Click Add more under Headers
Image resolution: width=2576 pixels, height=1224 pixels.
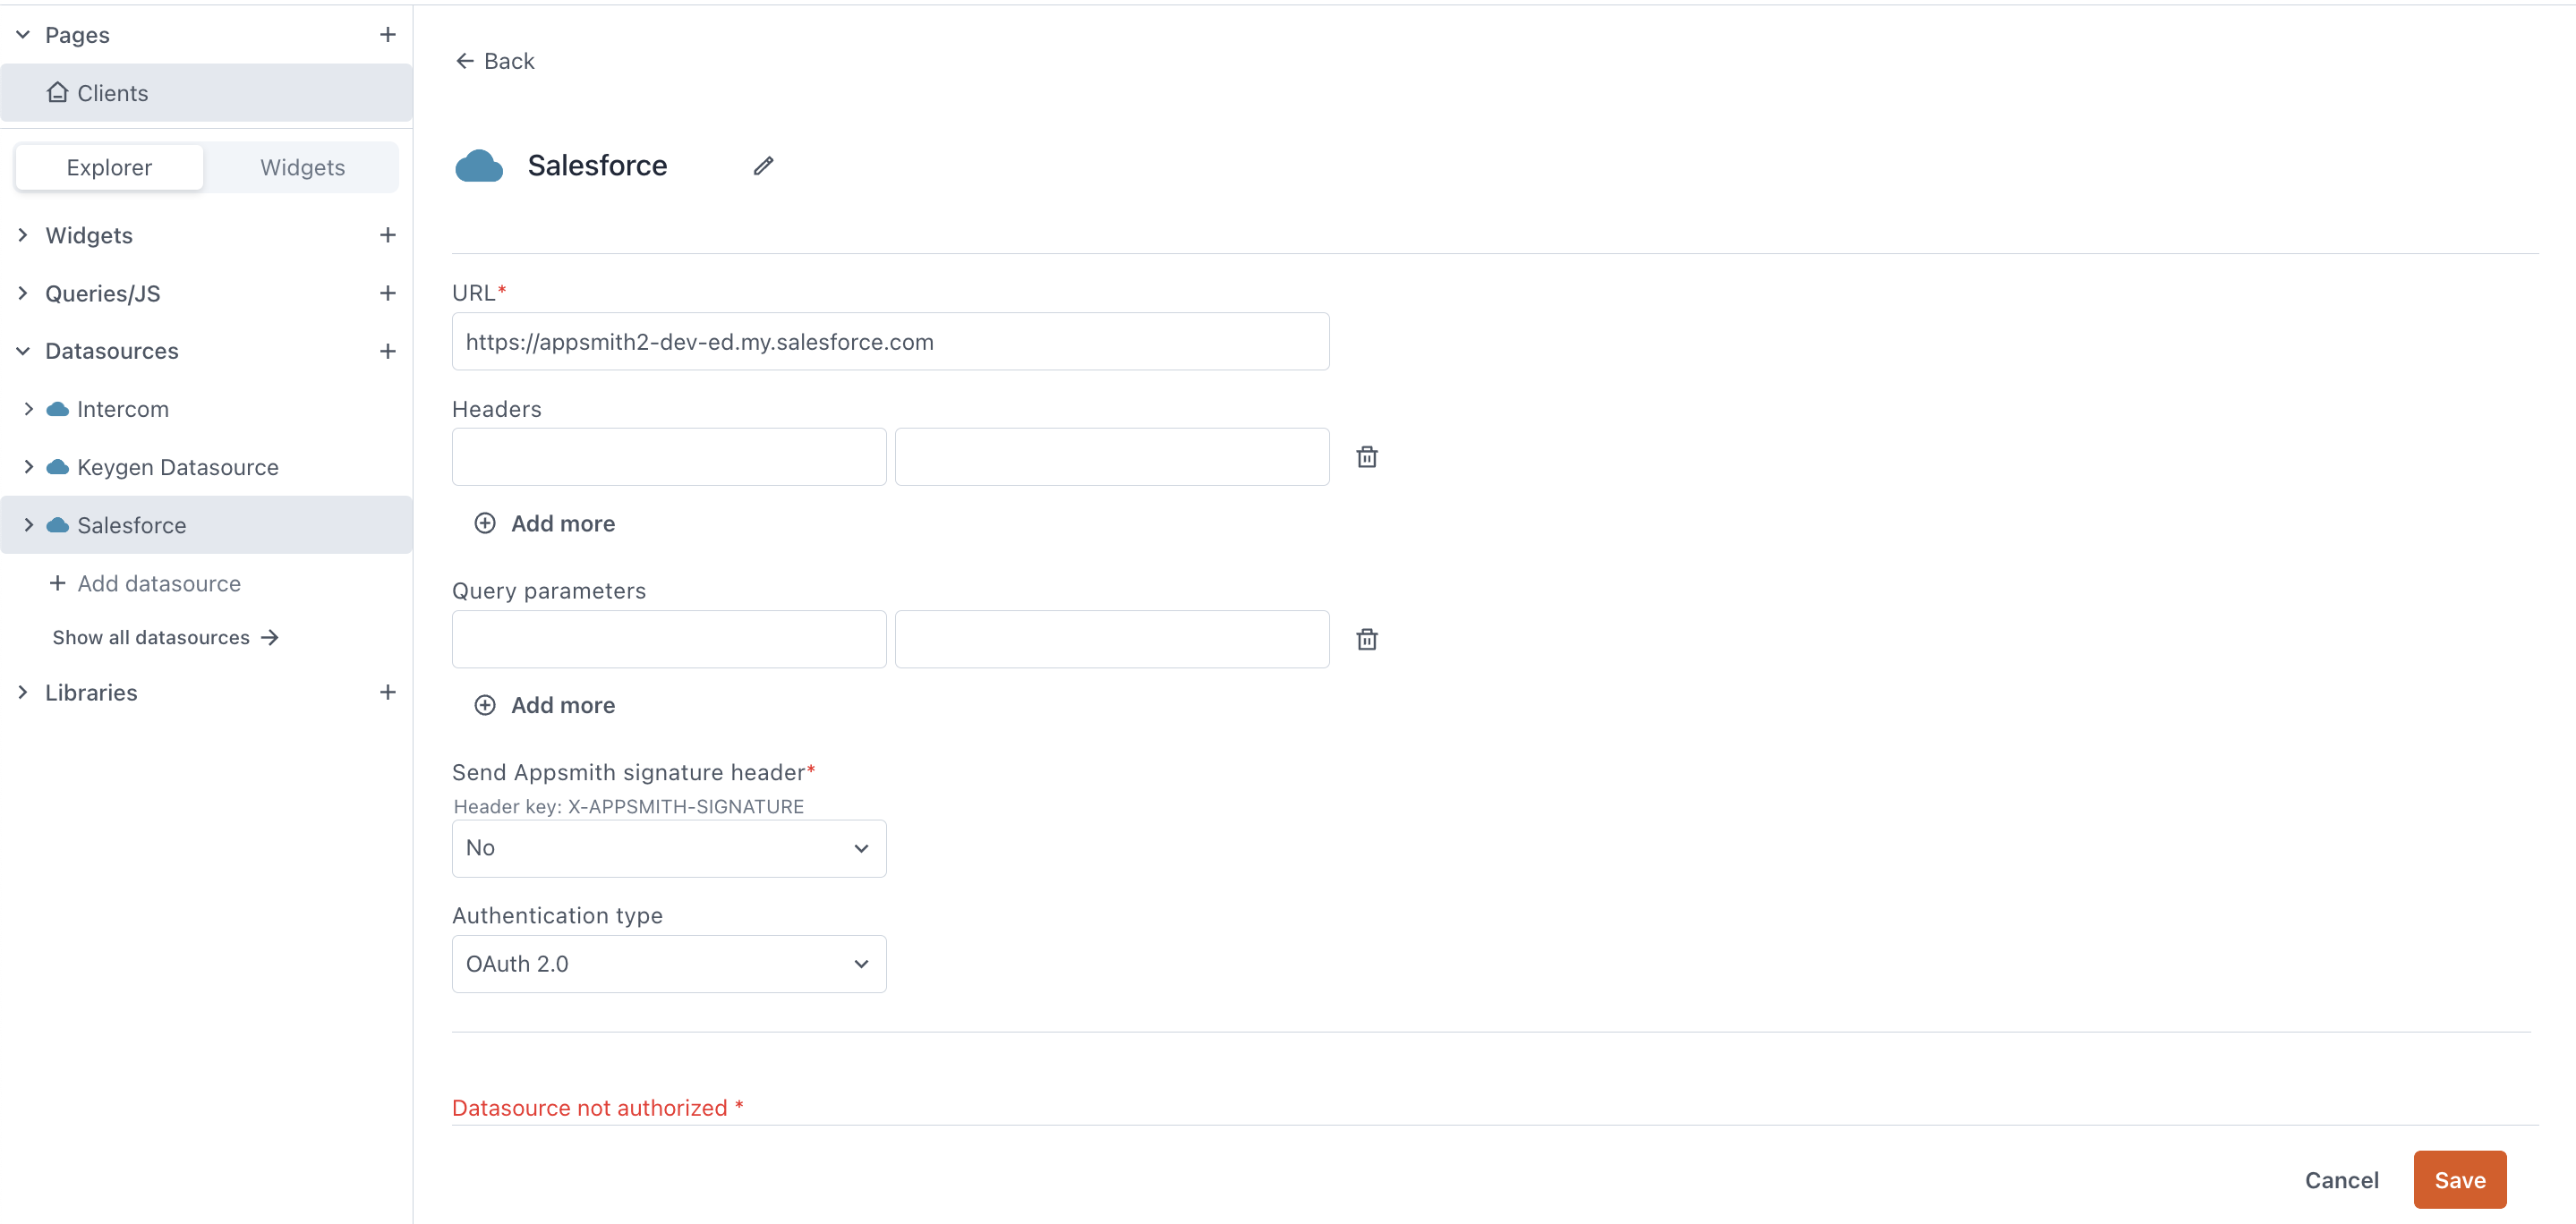[x=544, y=524]
